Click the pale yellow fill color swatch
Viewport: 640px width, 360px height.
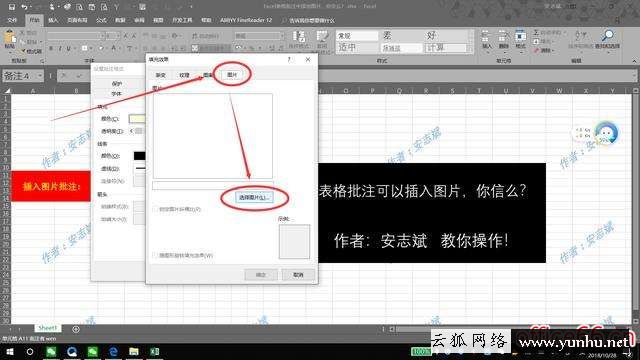[137, 119]
